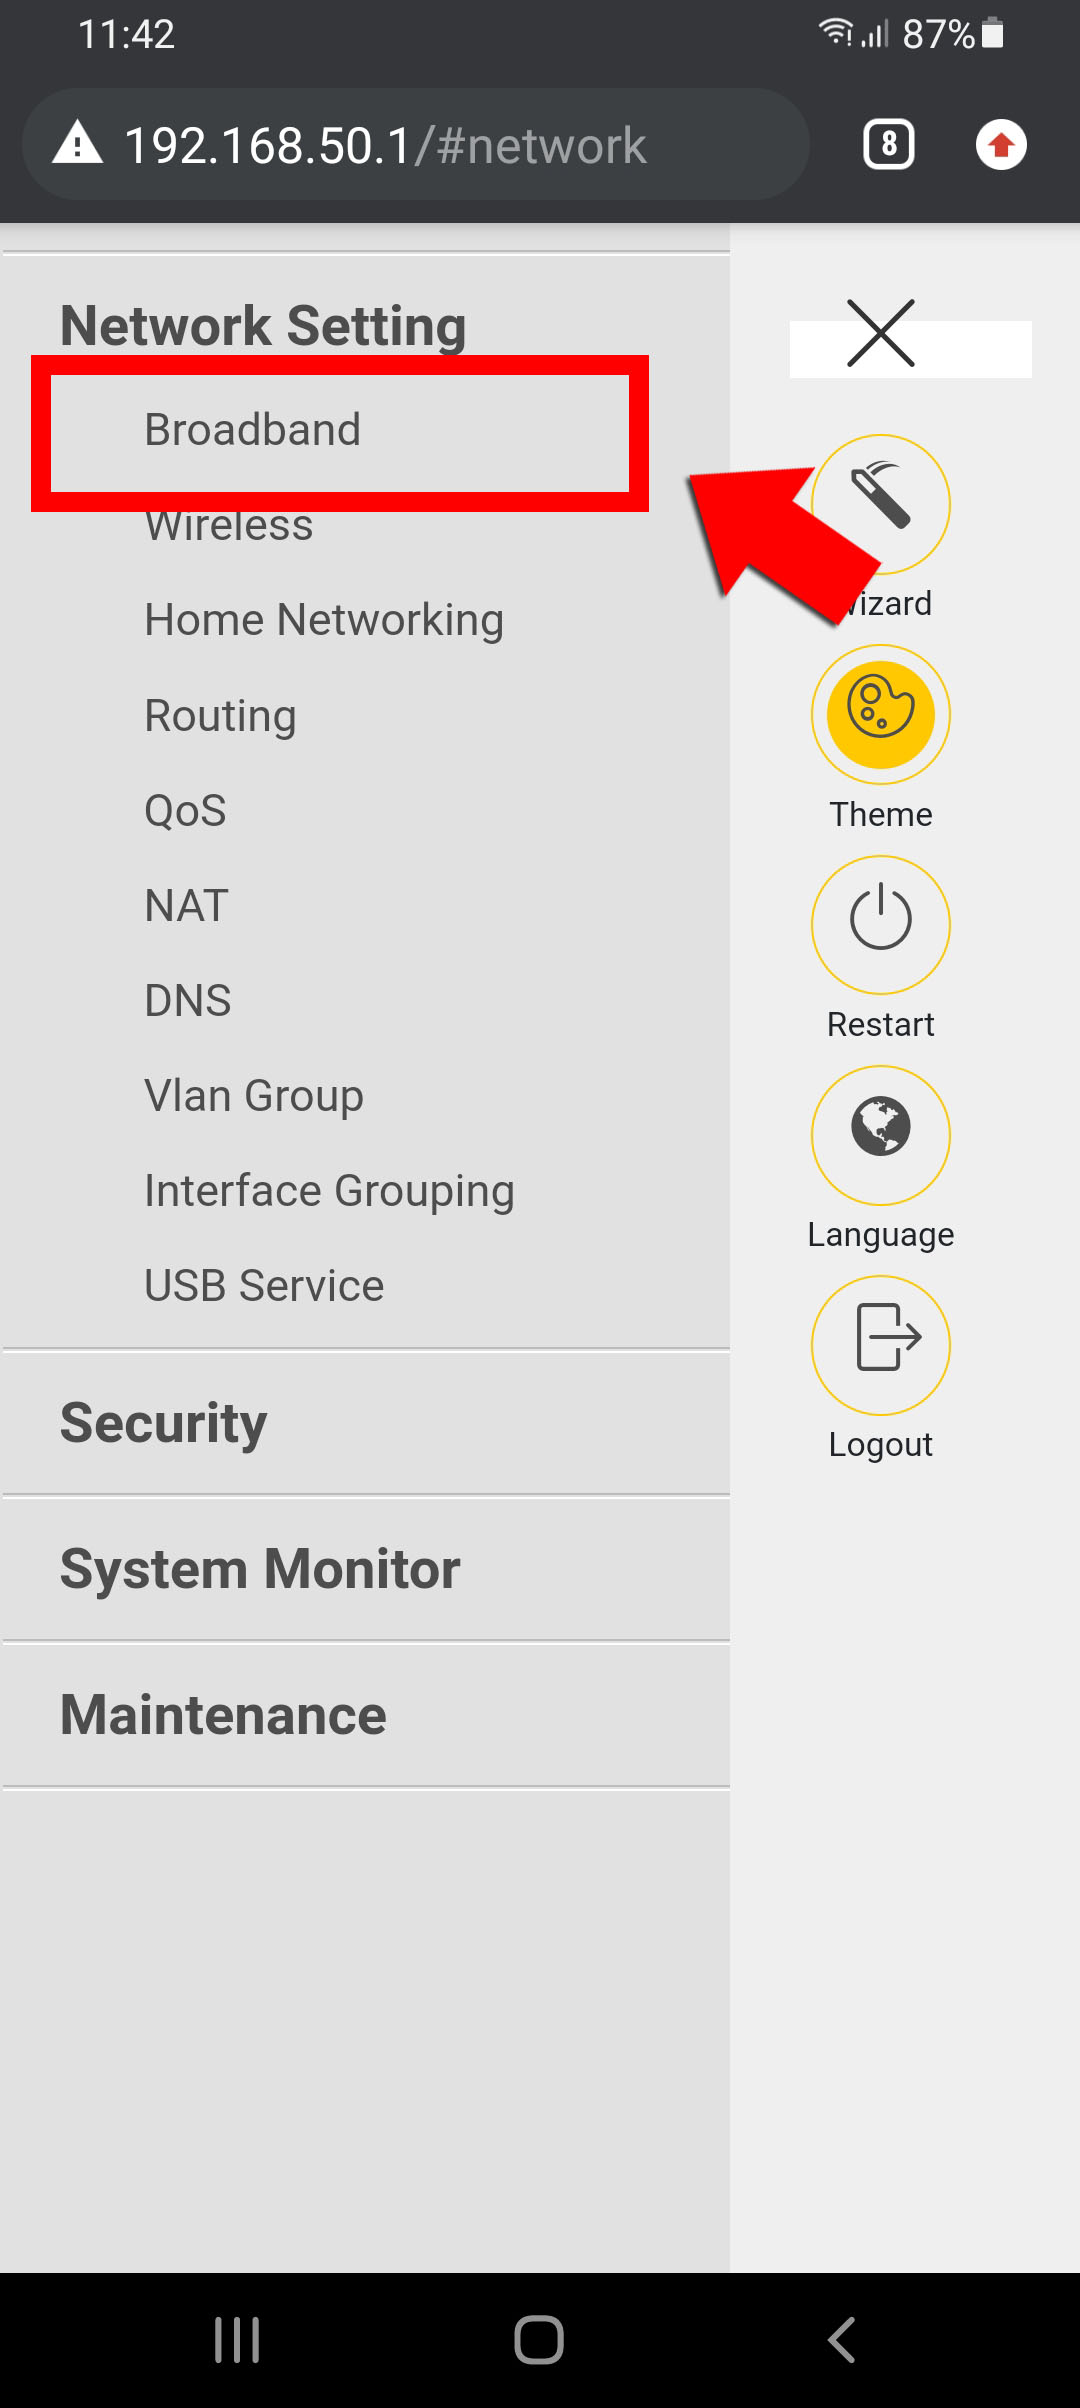Open browser tab switcher showing 8

(x=889, y=145)
